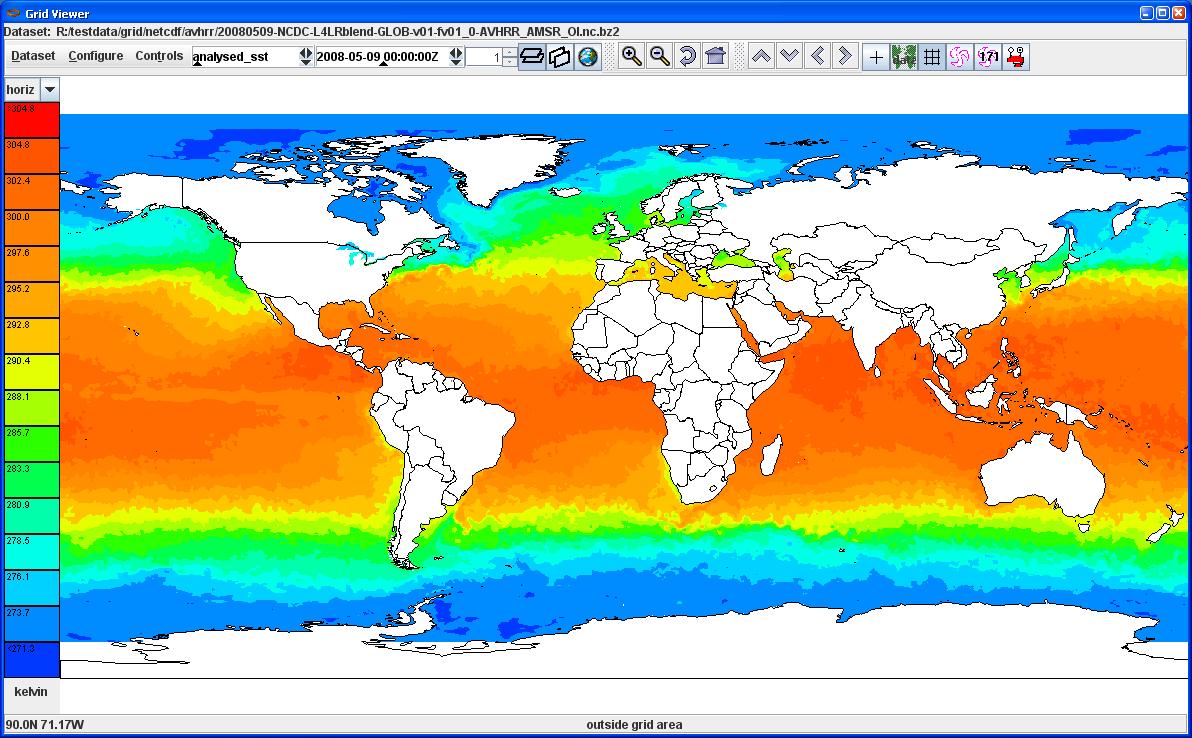This screenshot has width=1192, height=738.
Task: Click the refresh/redraw arrow icon
Action: tap(687, 56)
